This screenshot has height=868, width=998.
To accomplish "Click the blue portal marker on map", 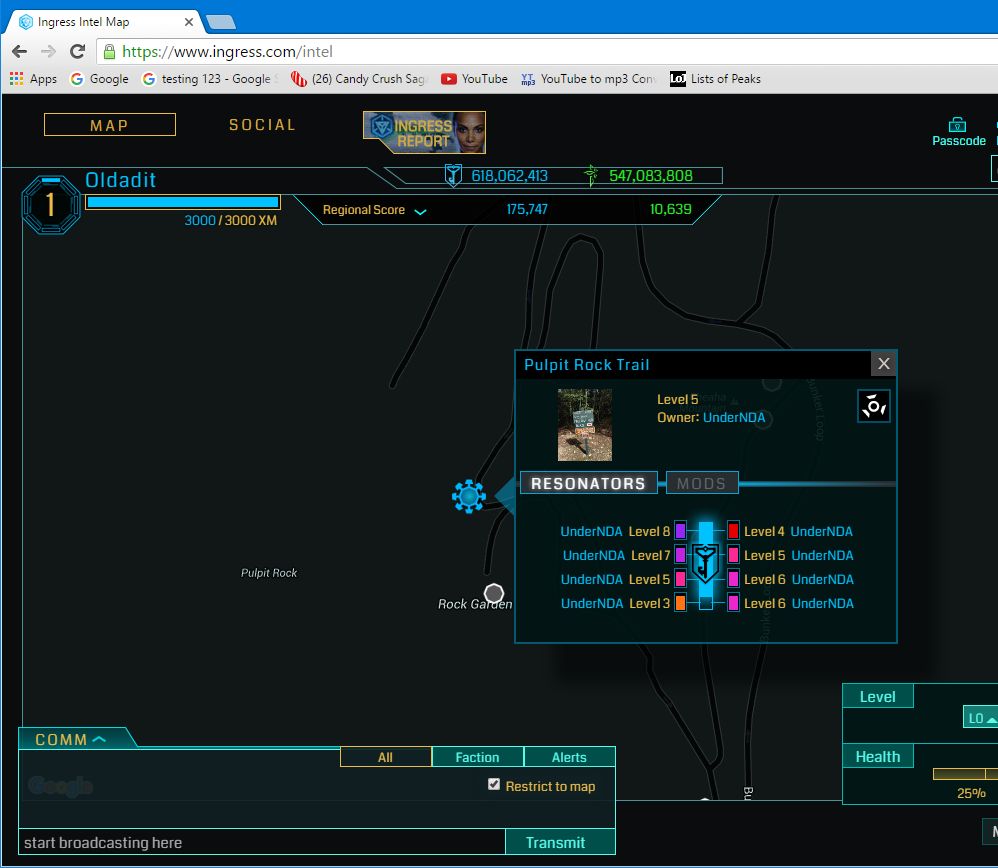I will [x=468, y=495].
